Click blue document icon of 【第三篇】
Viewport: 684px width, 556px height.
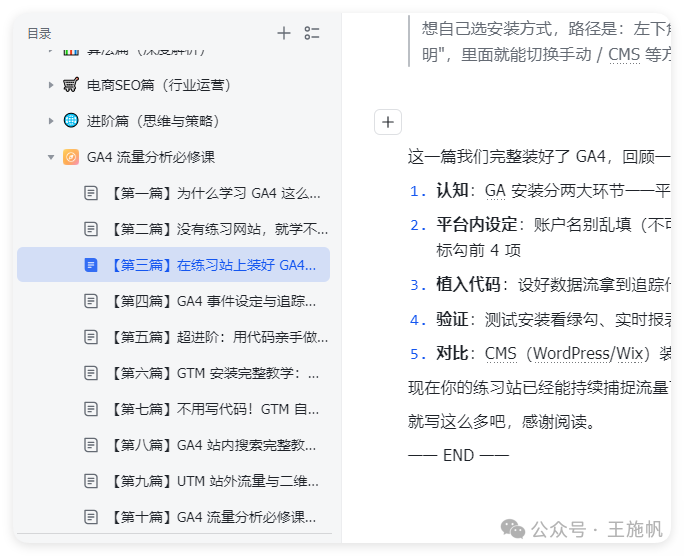[x=91, y=265]
